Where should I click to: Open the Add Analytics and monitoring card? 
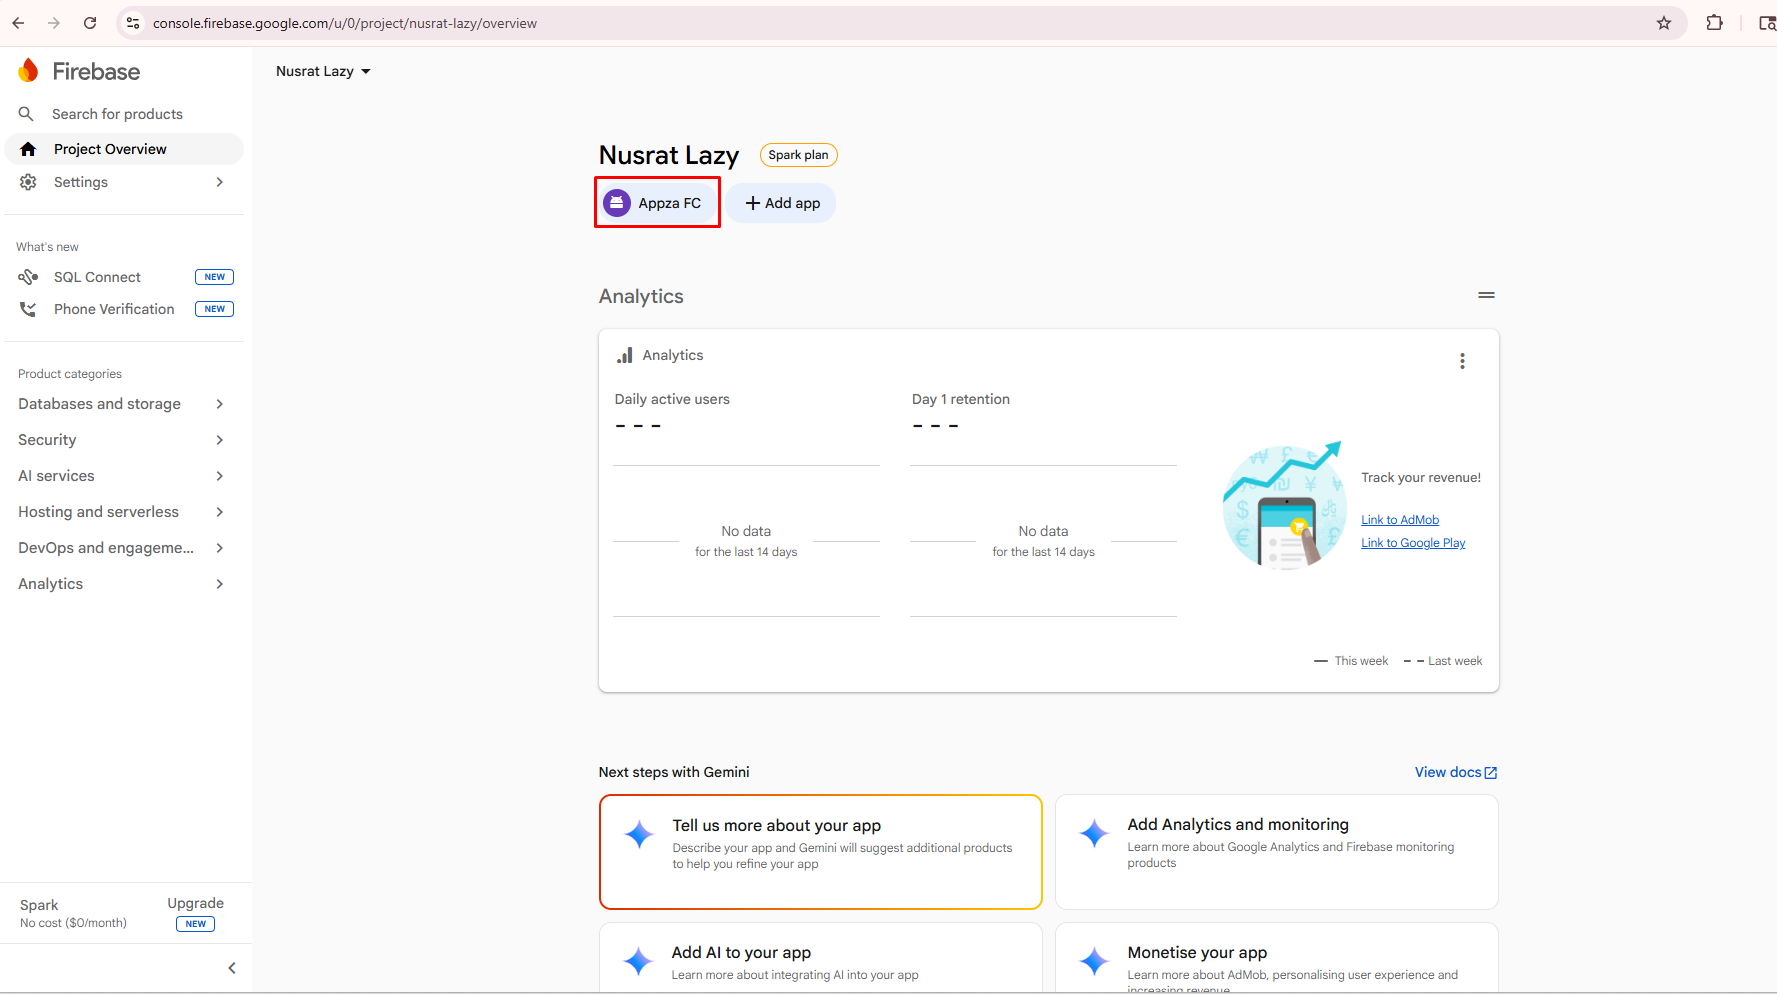(1276, 852)
